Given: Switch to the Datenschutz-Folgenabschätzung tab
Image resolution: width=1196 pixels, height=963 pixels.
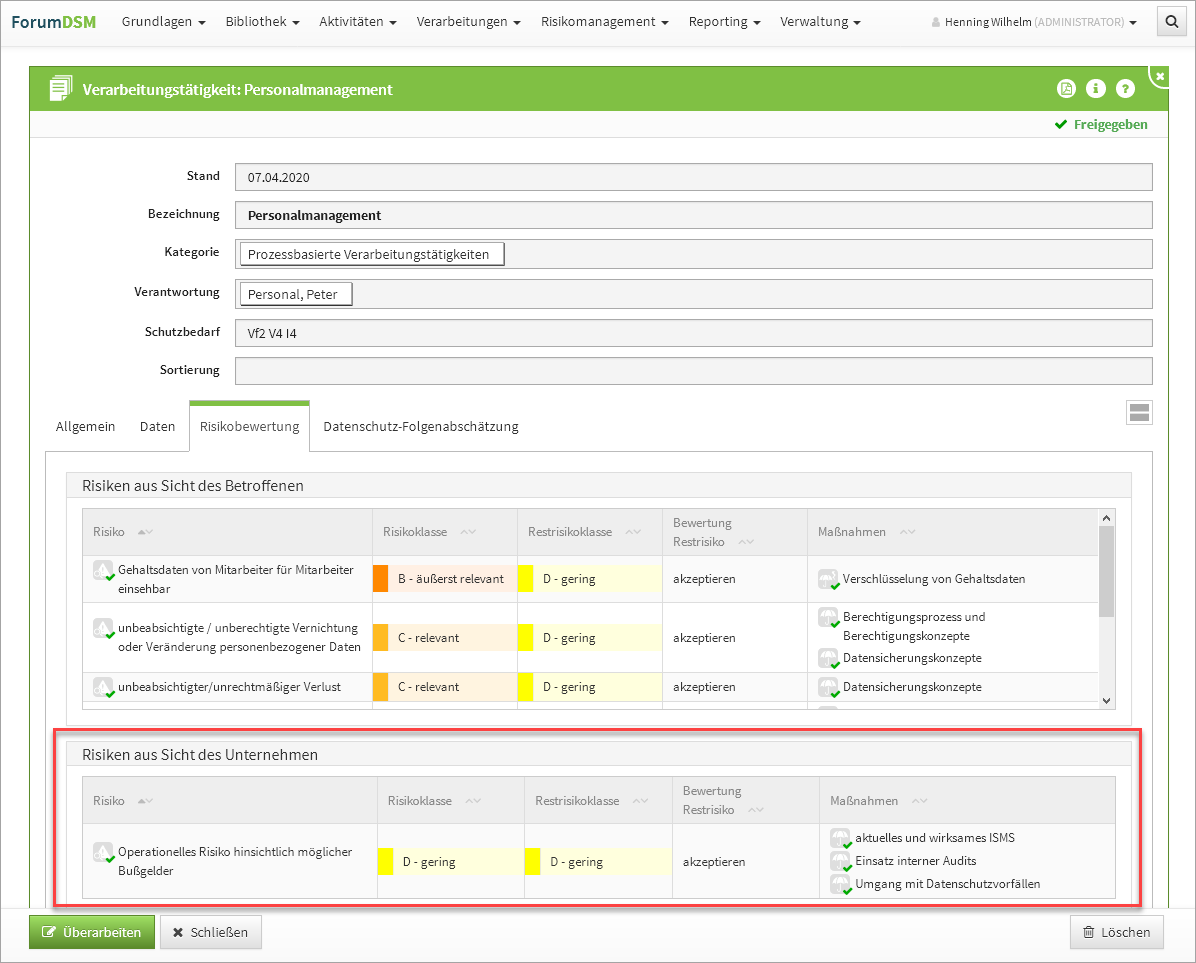Looking at the screenshot, I should pos(420,426).
